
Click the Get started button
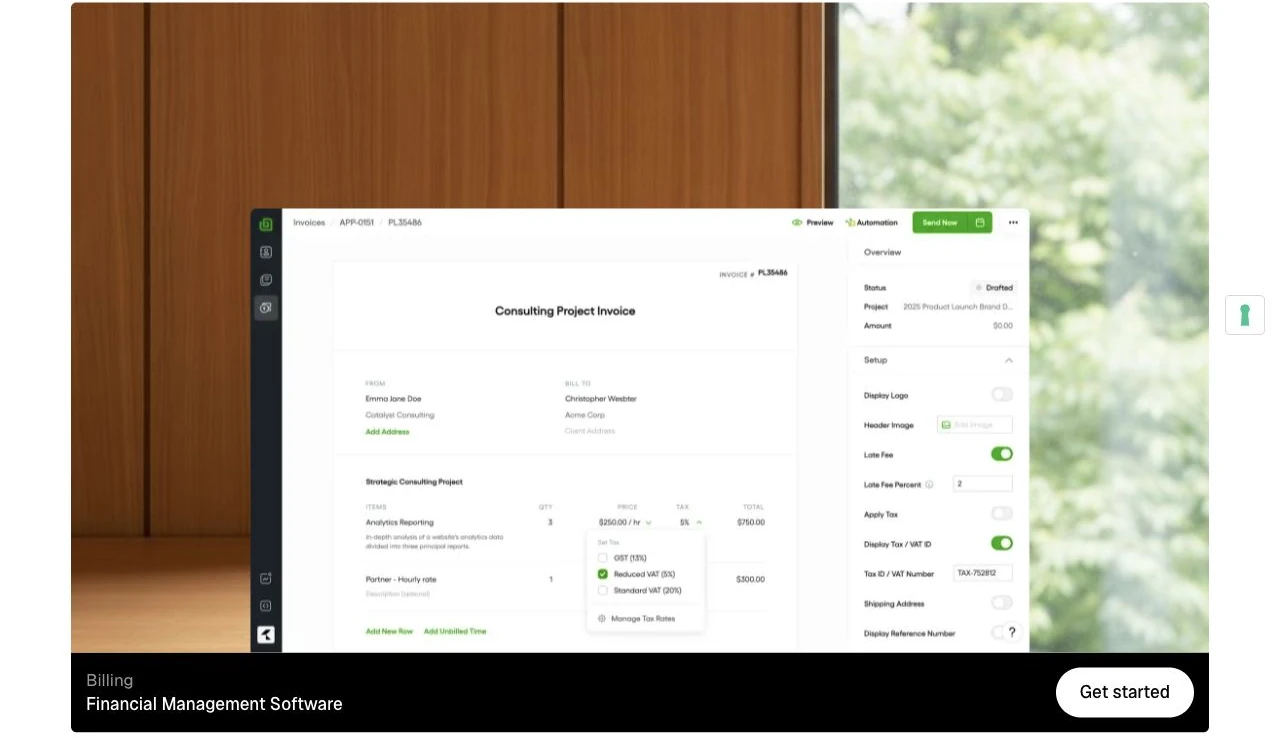click(x=1125, y=692)
